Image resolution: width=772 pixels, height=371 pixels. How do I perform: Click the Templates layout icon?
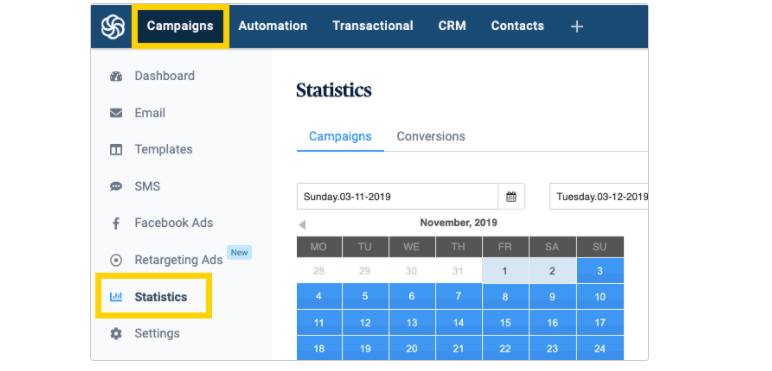[x=116, y=150]
